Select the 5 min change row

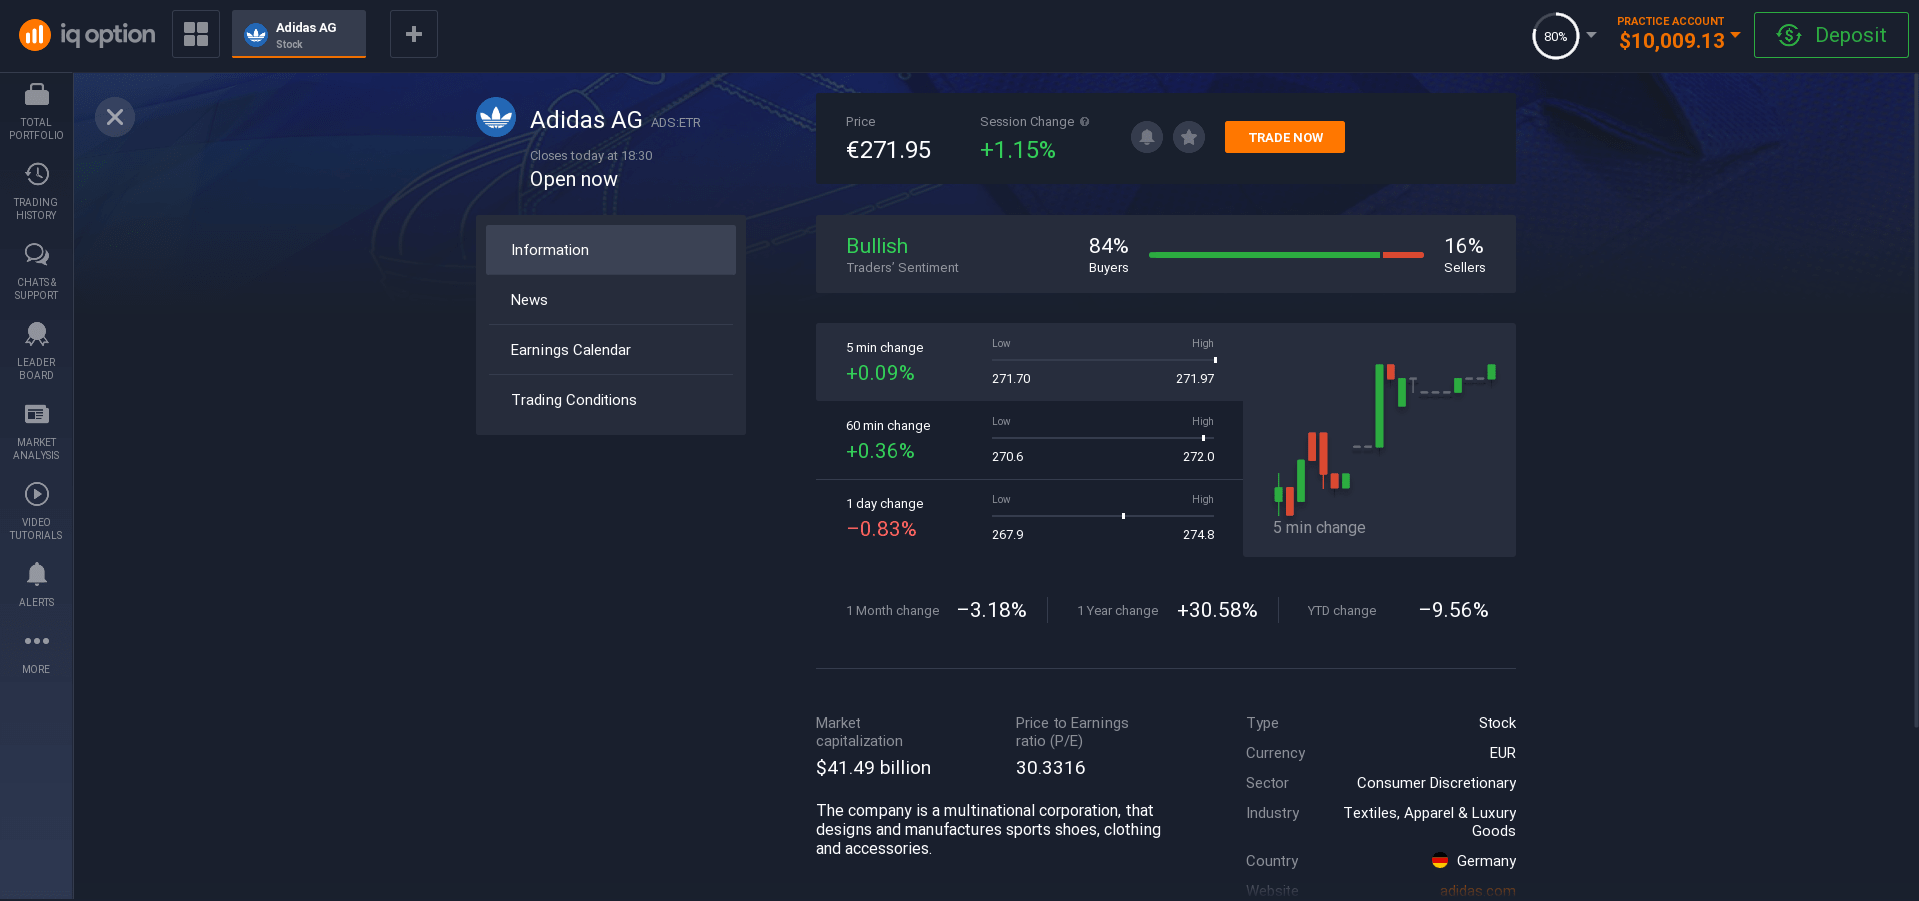tap(1029, 362)
